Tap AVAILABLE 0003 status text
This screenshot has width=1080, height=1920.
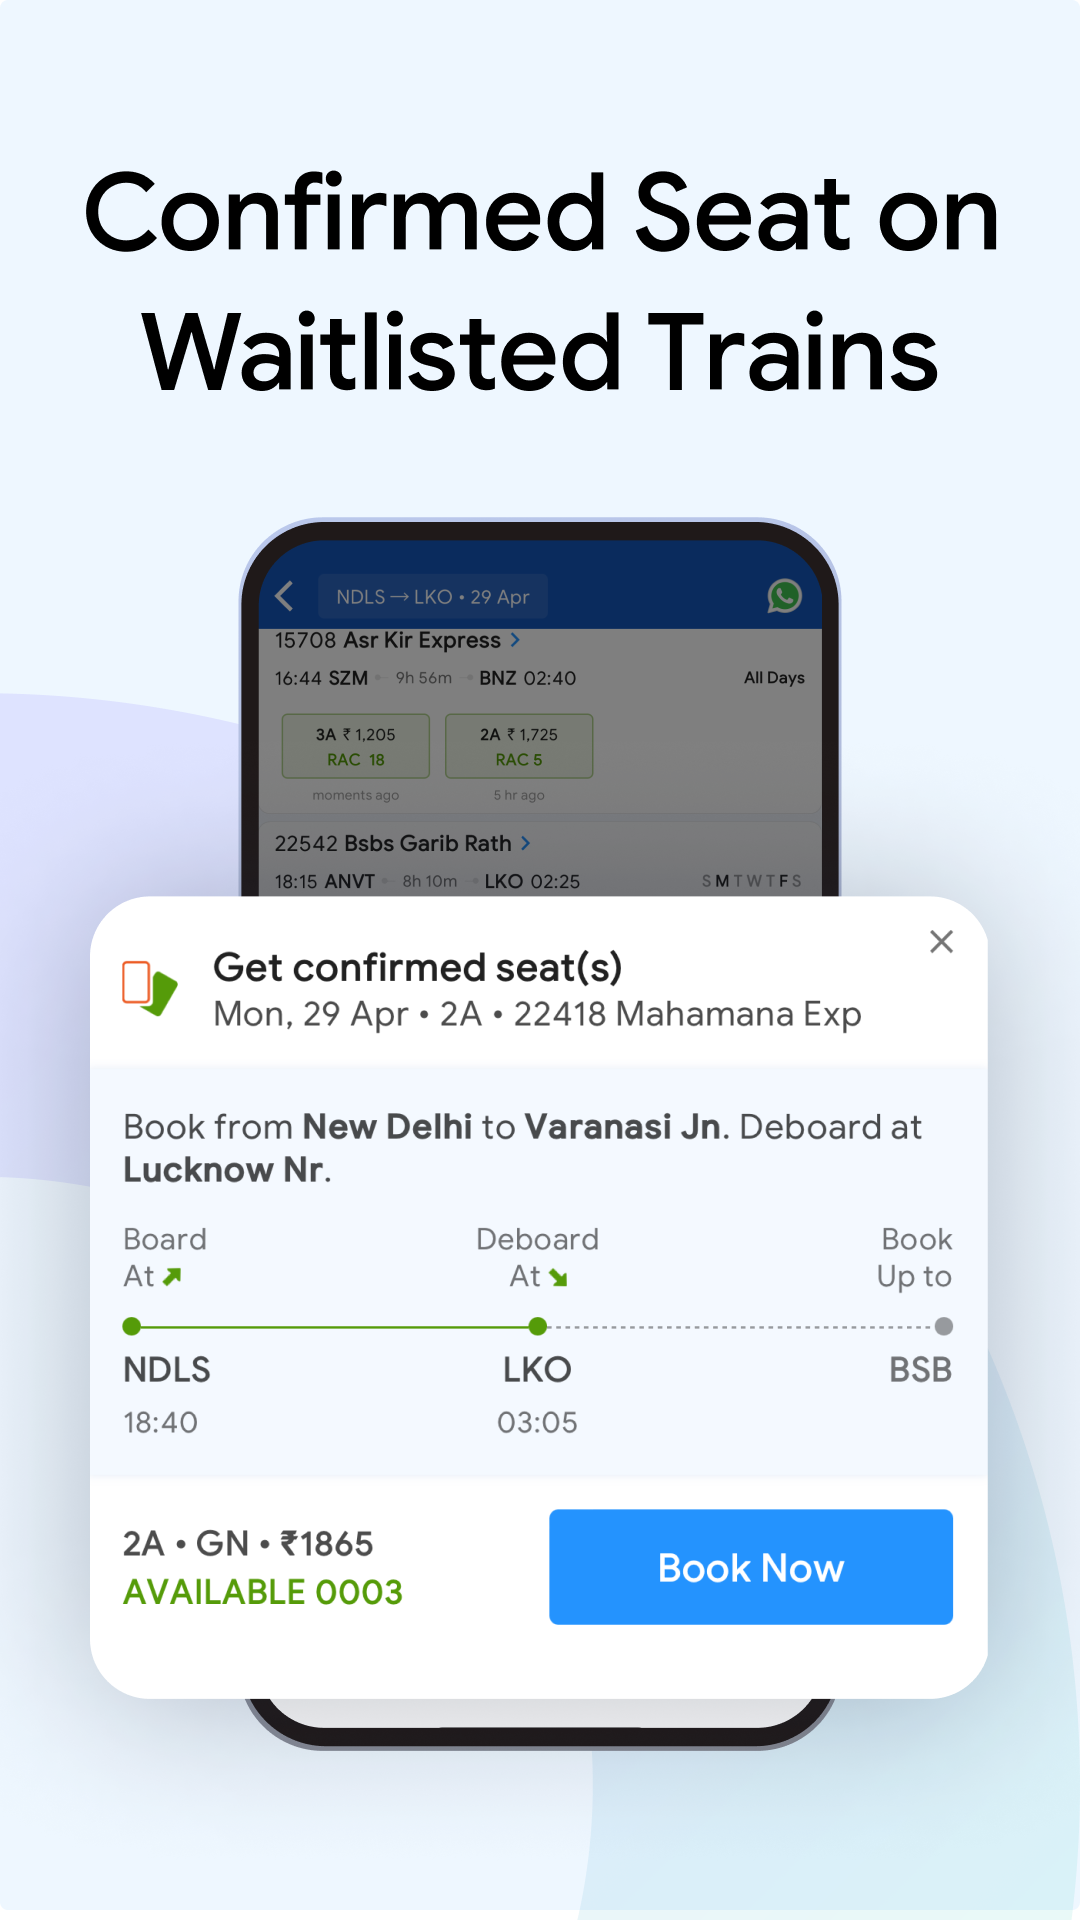263,1592
